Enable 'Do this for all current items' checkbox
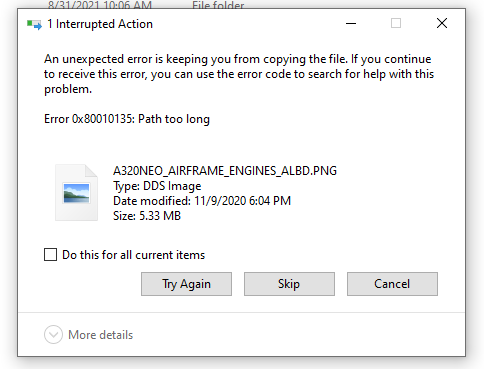484x369 pixels. coord(50,255)
